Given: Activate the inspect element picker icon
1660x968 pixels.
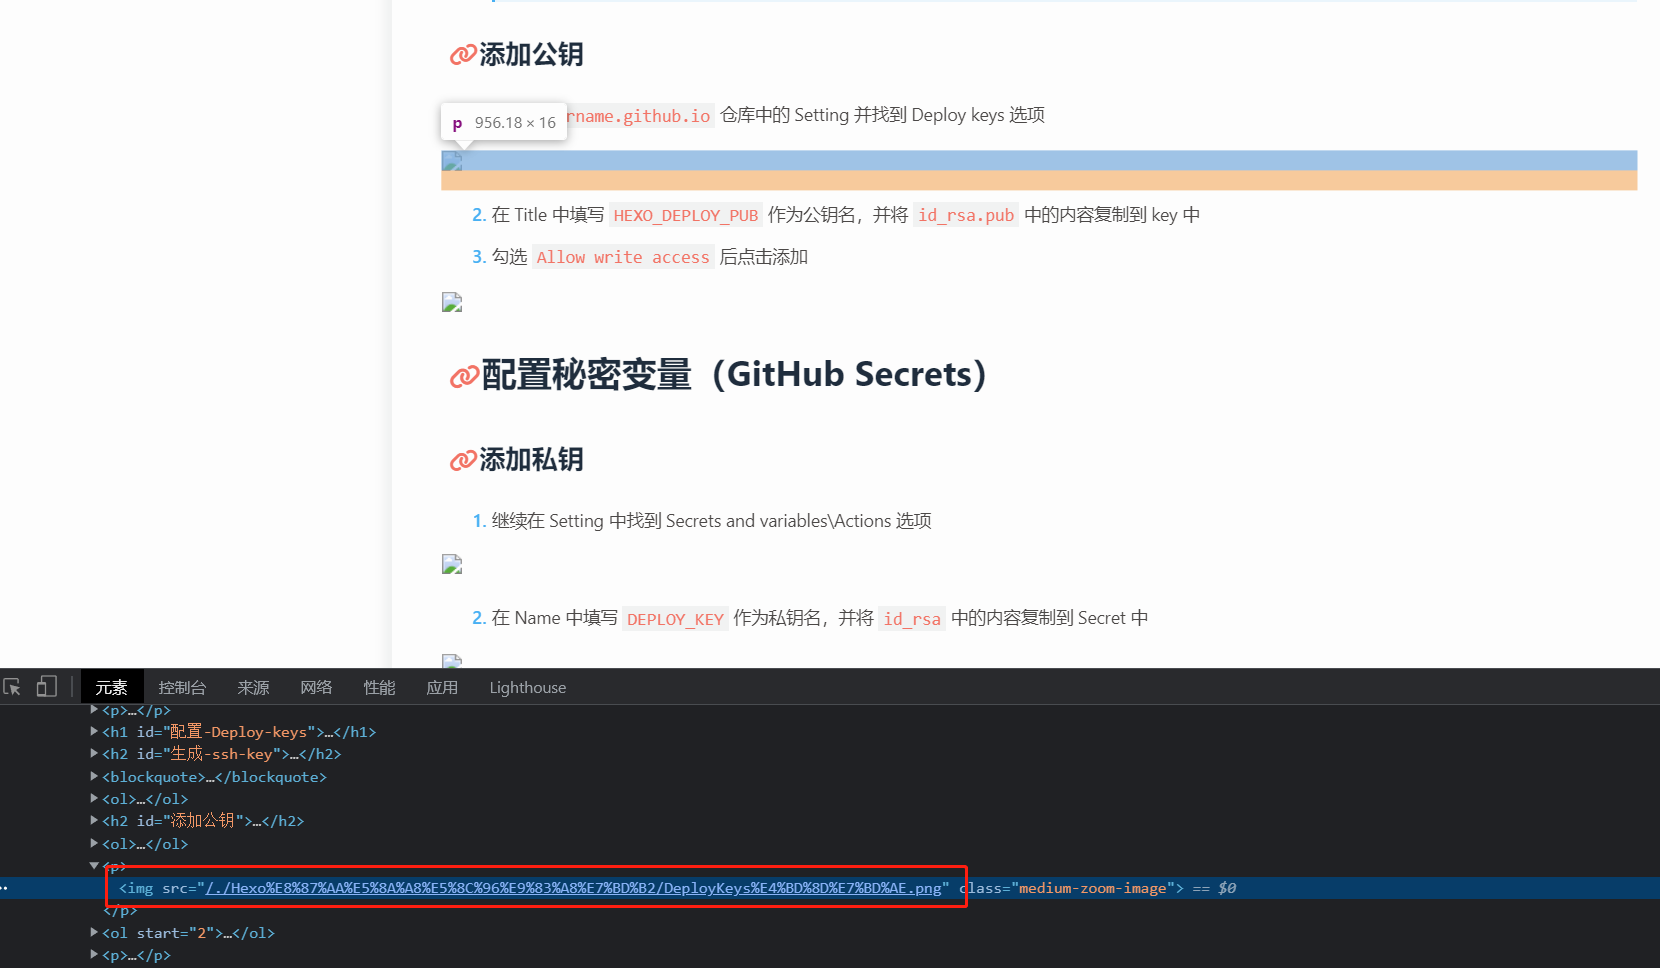Looking at the screenshot, I should coord(12,686).
